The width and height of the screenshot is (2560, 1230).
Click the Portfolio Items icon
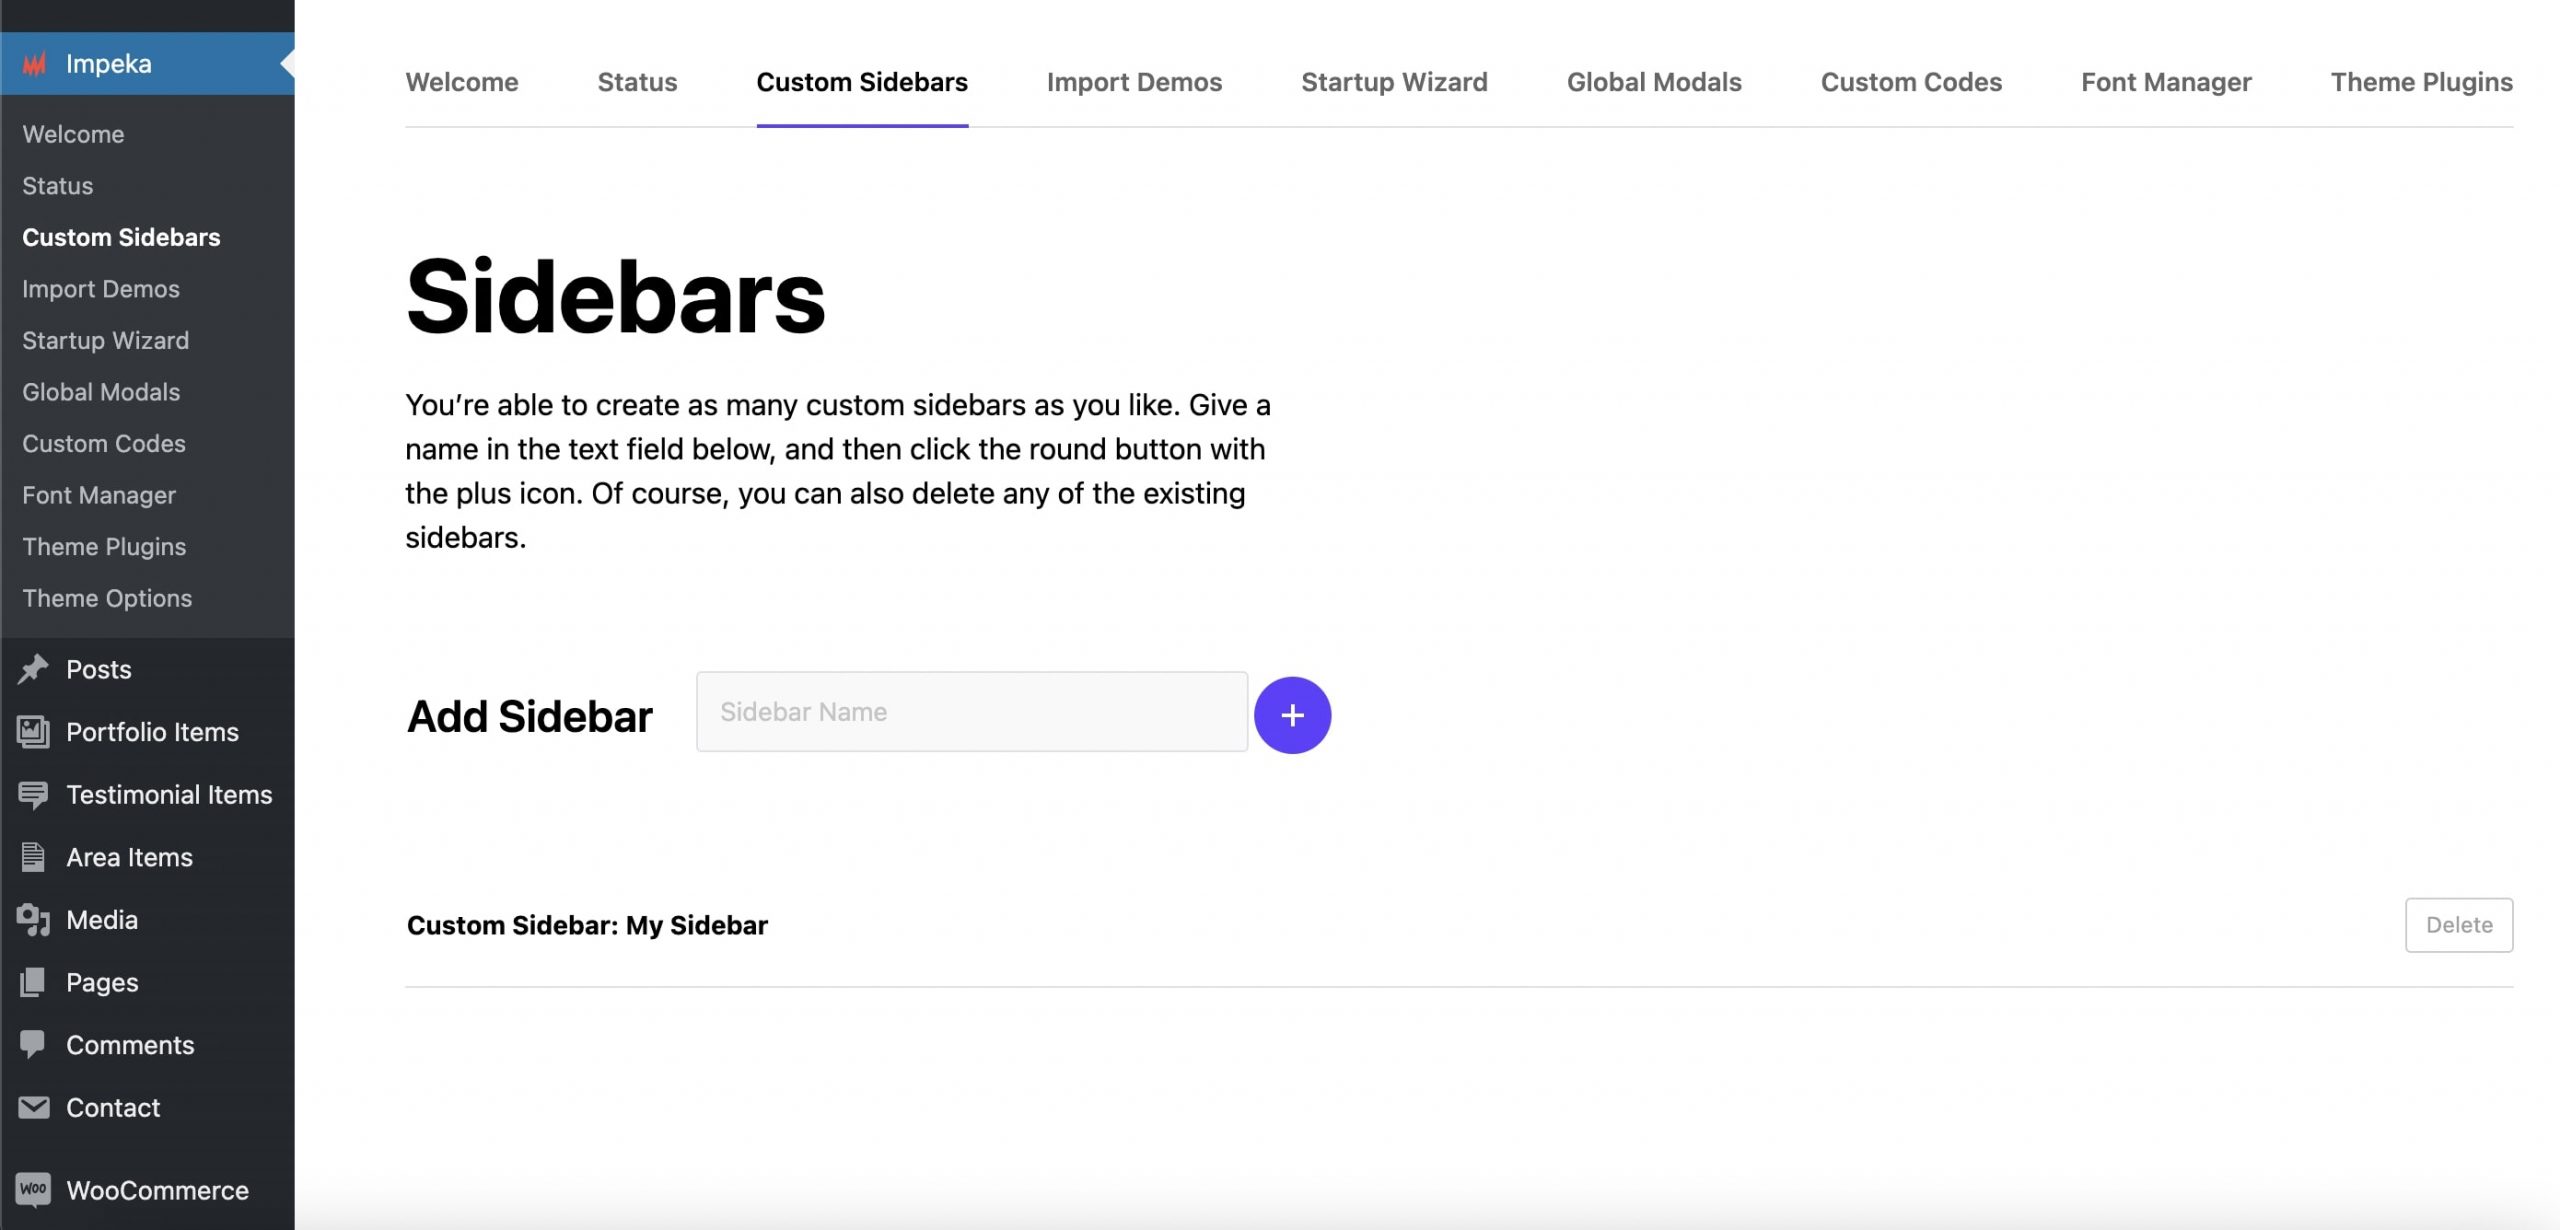33,732
